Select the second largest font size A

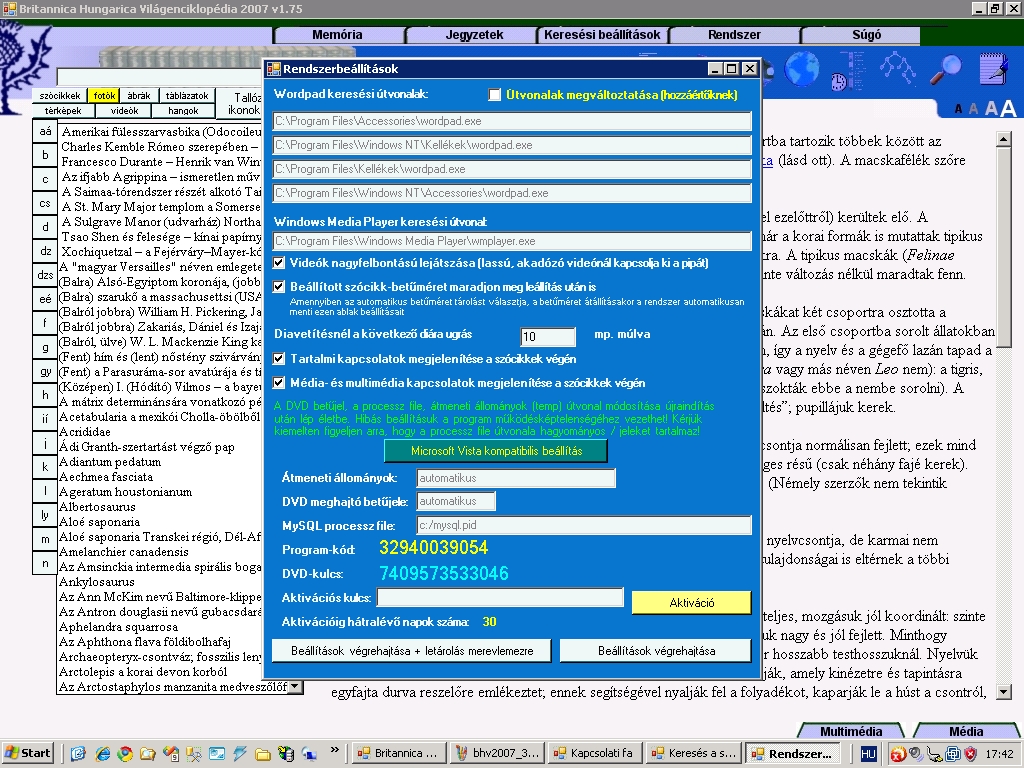[x=991, y=108]
